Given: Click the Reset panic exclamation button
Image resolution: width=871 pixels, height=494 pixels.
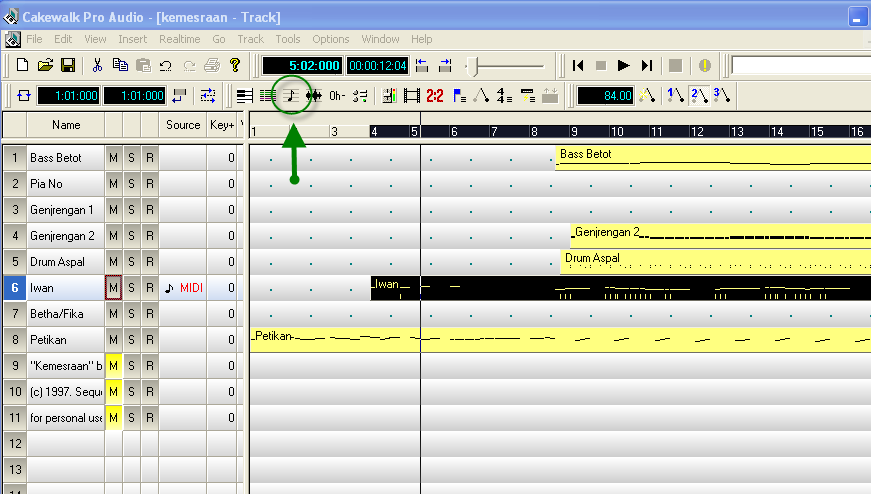Looking at the screenshot, I should pos(704,66).
